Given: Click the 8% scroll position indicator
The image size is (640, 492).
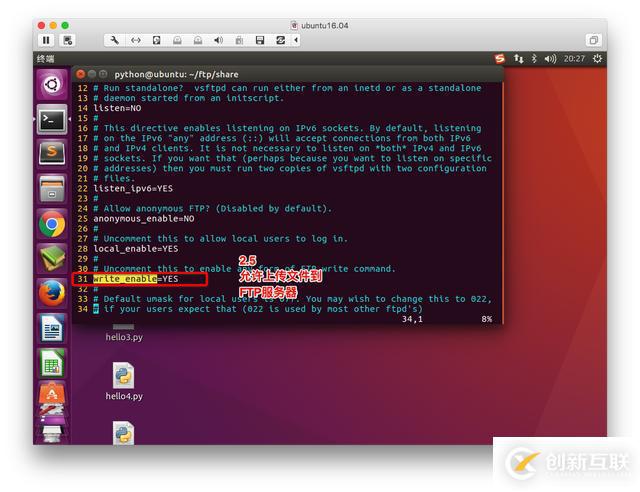Looking at the screenshot, I should (x=487, y=319).
